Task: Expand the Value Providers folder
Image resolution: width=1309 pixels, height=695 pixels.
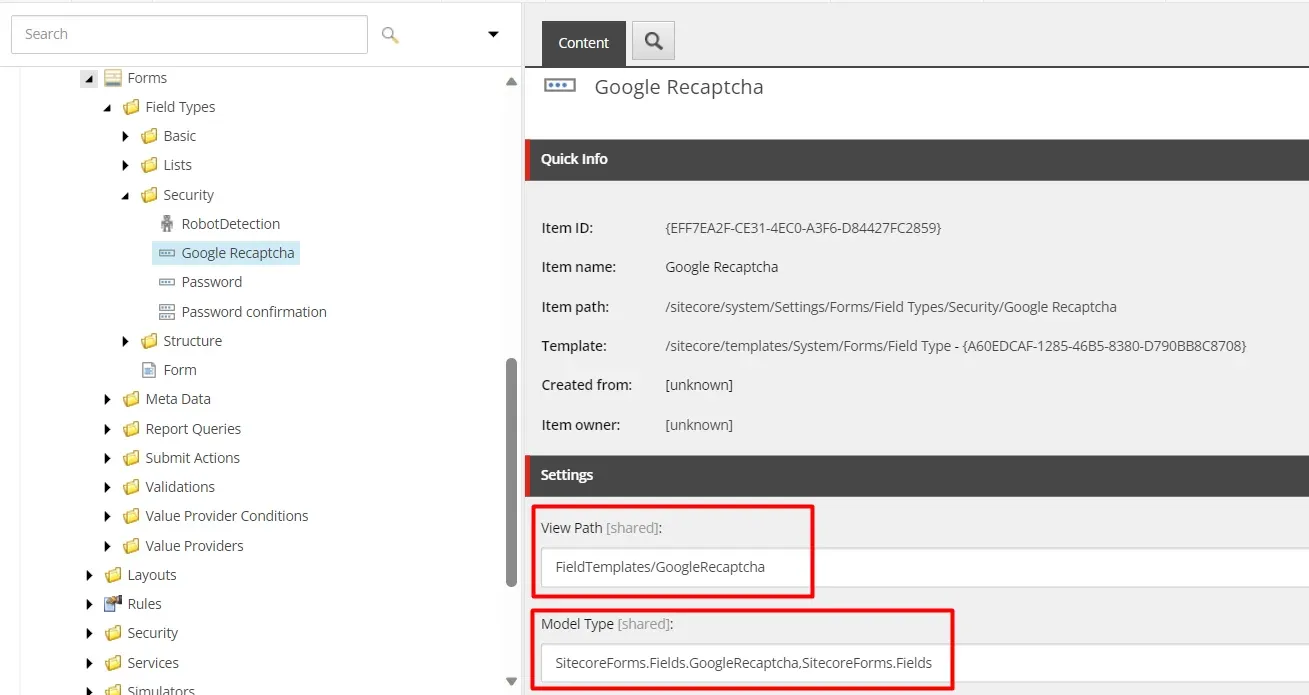Action: (x=108, y=546)
